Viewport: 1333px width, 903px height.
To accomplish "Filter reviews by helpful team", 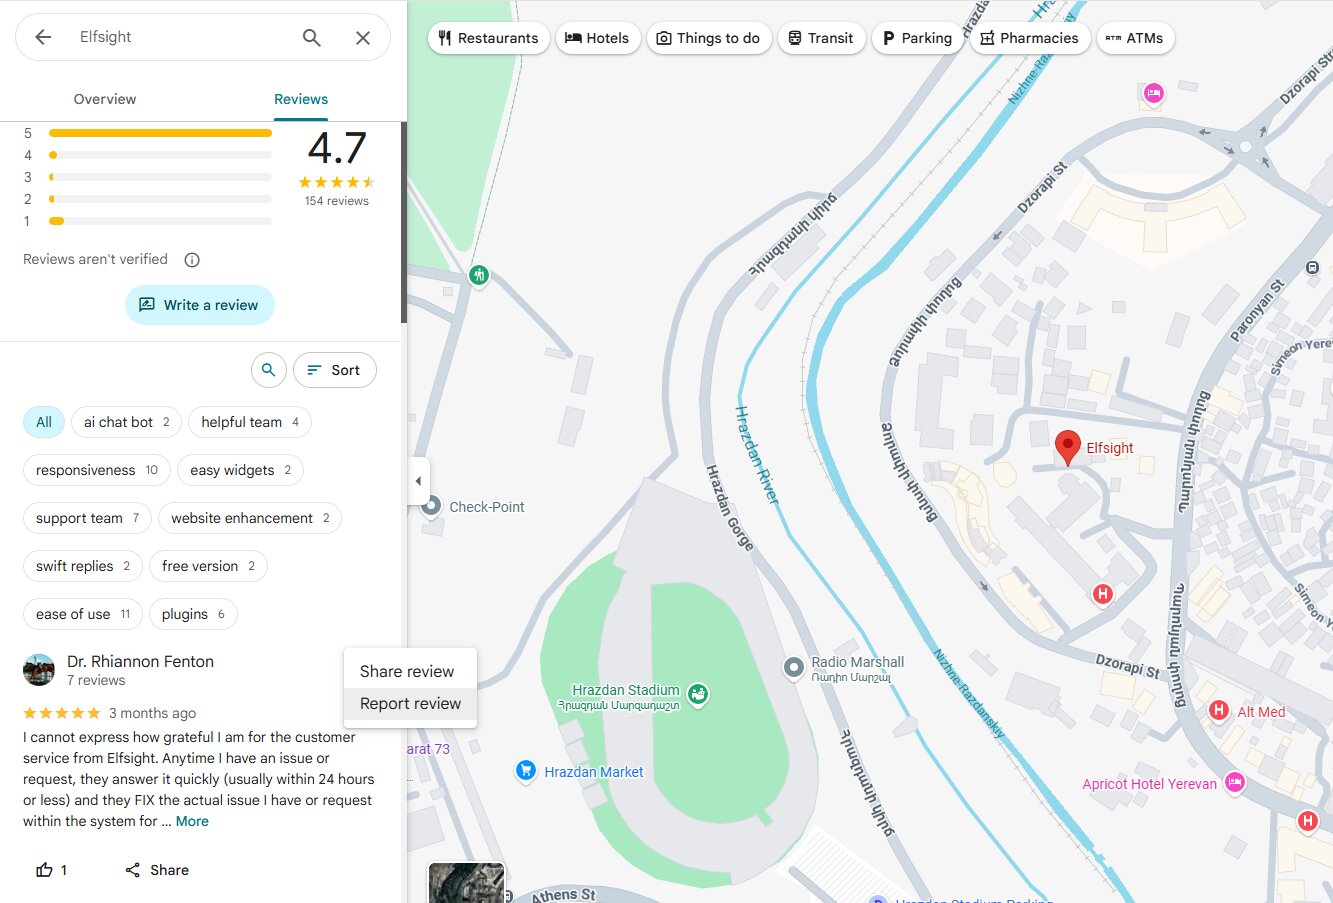I will click(250, 422).
